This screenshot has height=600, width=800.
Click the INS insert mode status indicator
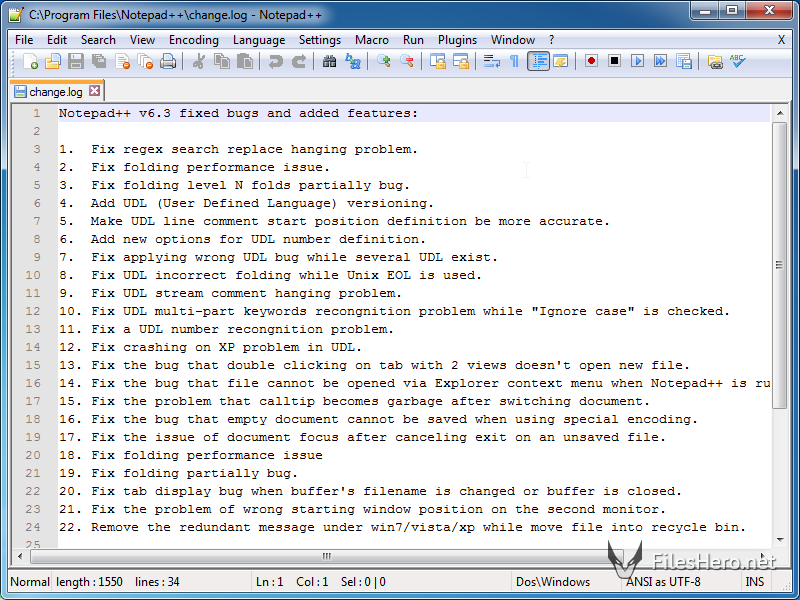click(x=755, y=582)
